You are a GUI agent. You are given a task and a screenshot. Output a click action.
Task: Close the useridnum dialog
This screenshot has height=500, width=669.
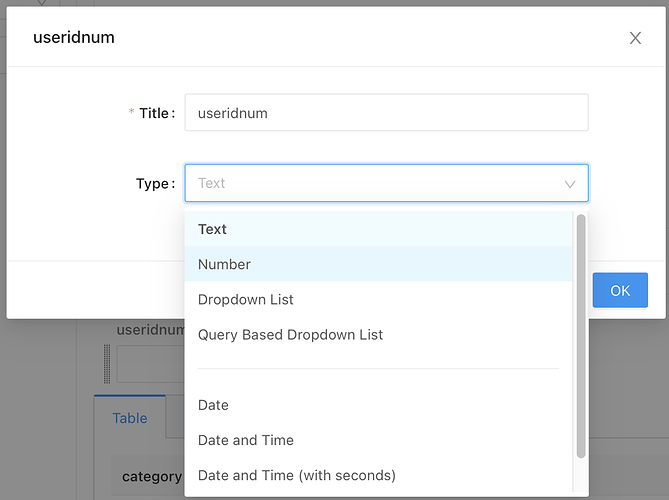pos(635,38)
